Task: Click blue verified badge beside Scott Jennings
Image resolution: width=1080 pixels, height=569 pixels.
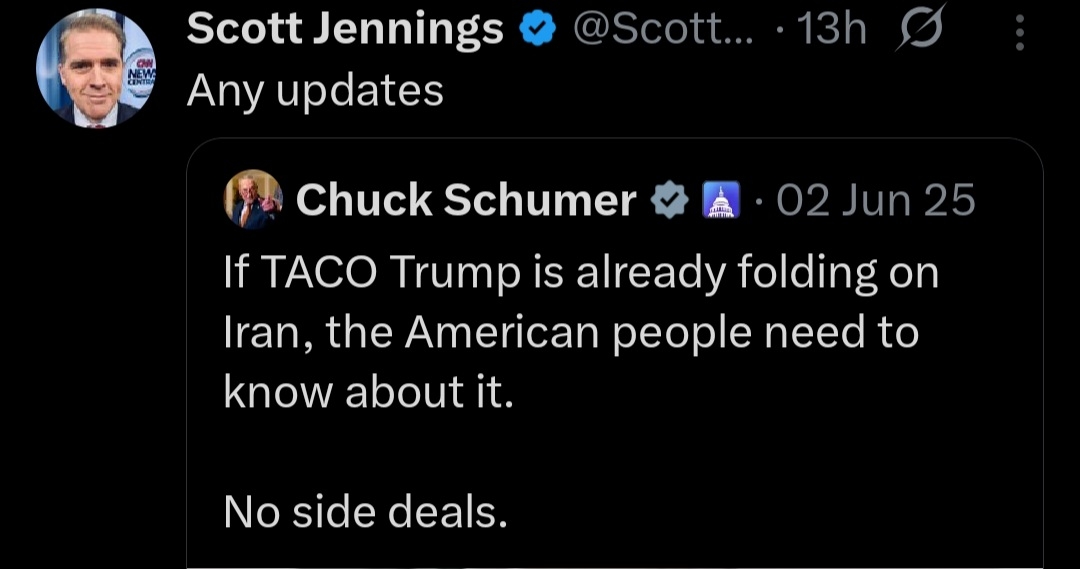Action: tap(538, 32)
